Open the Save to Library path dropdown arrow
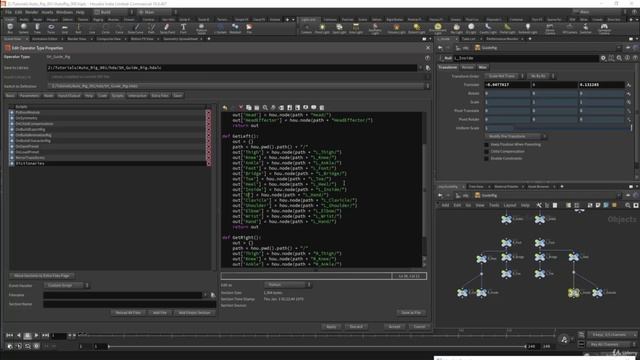This screenshot has width=640, height=360. coord(421,68)
